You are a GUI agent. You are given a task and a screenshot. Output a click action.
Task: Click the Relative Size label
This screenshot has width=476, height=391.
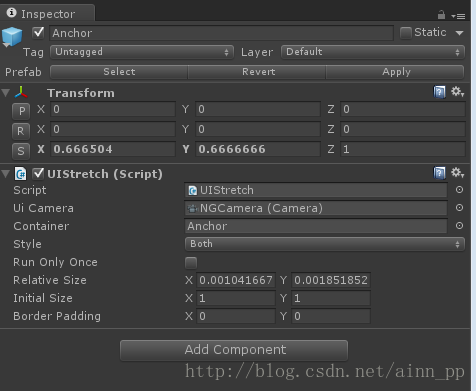tap(50, 280)
